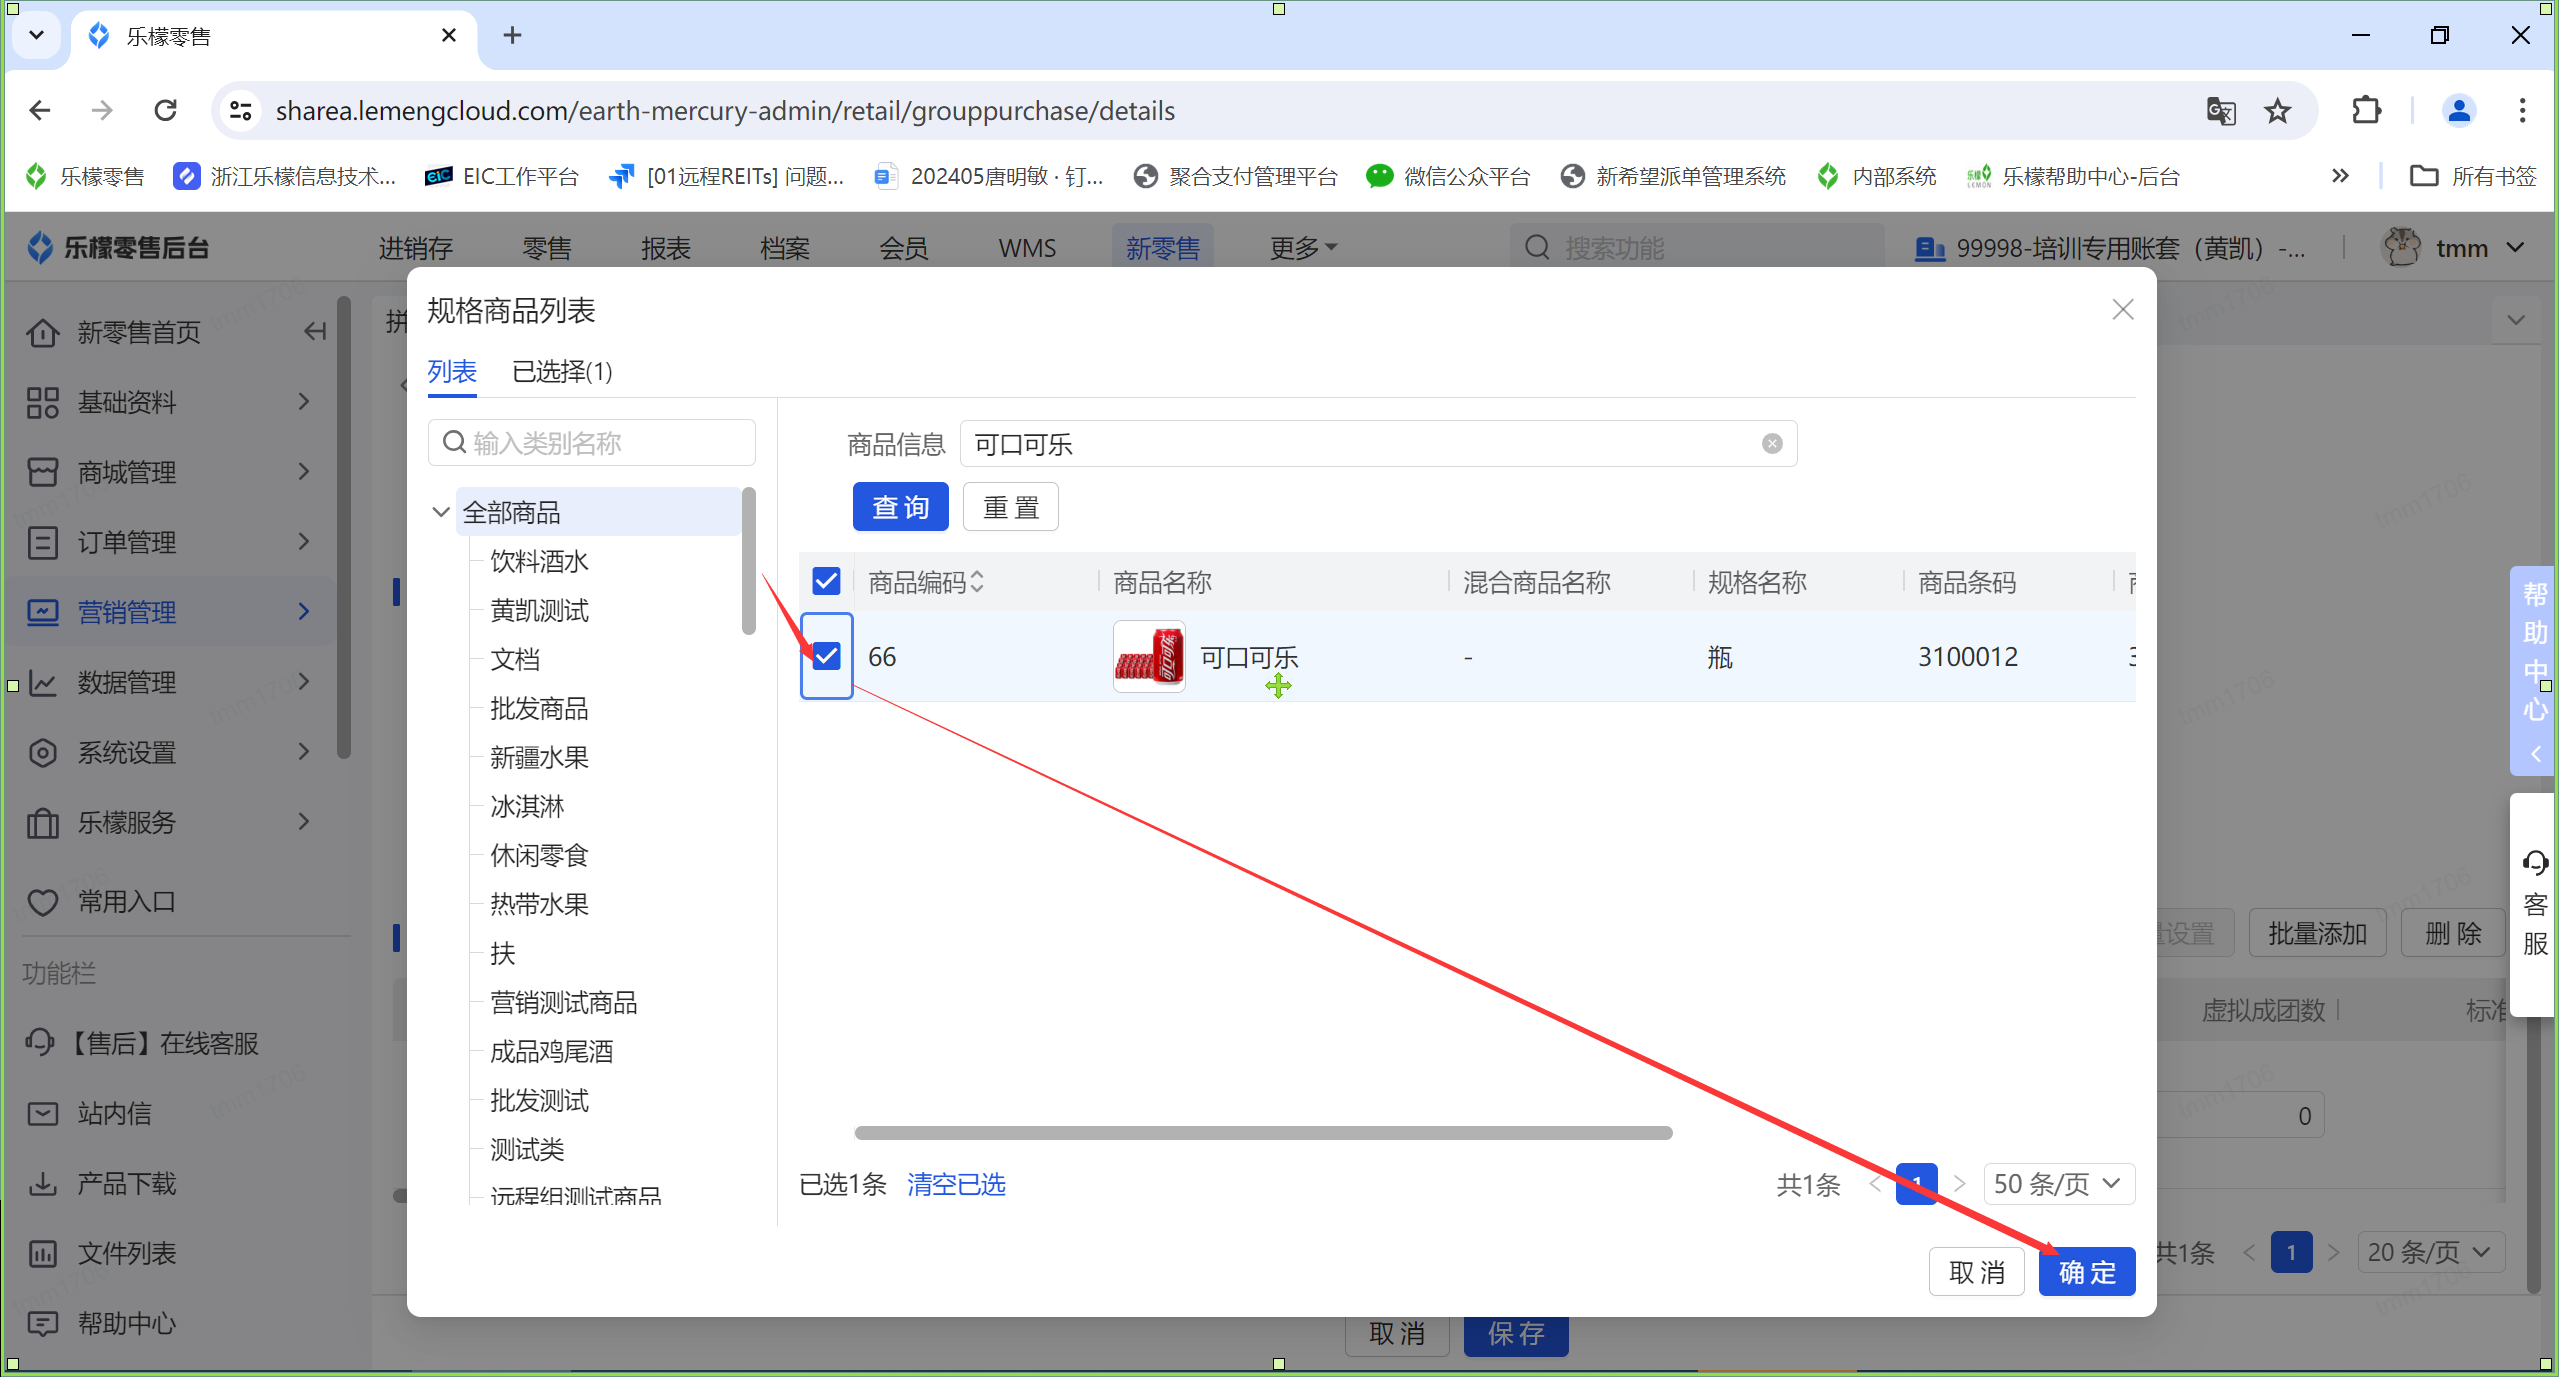Click the 数据管理 chart icon

(42, 682)
